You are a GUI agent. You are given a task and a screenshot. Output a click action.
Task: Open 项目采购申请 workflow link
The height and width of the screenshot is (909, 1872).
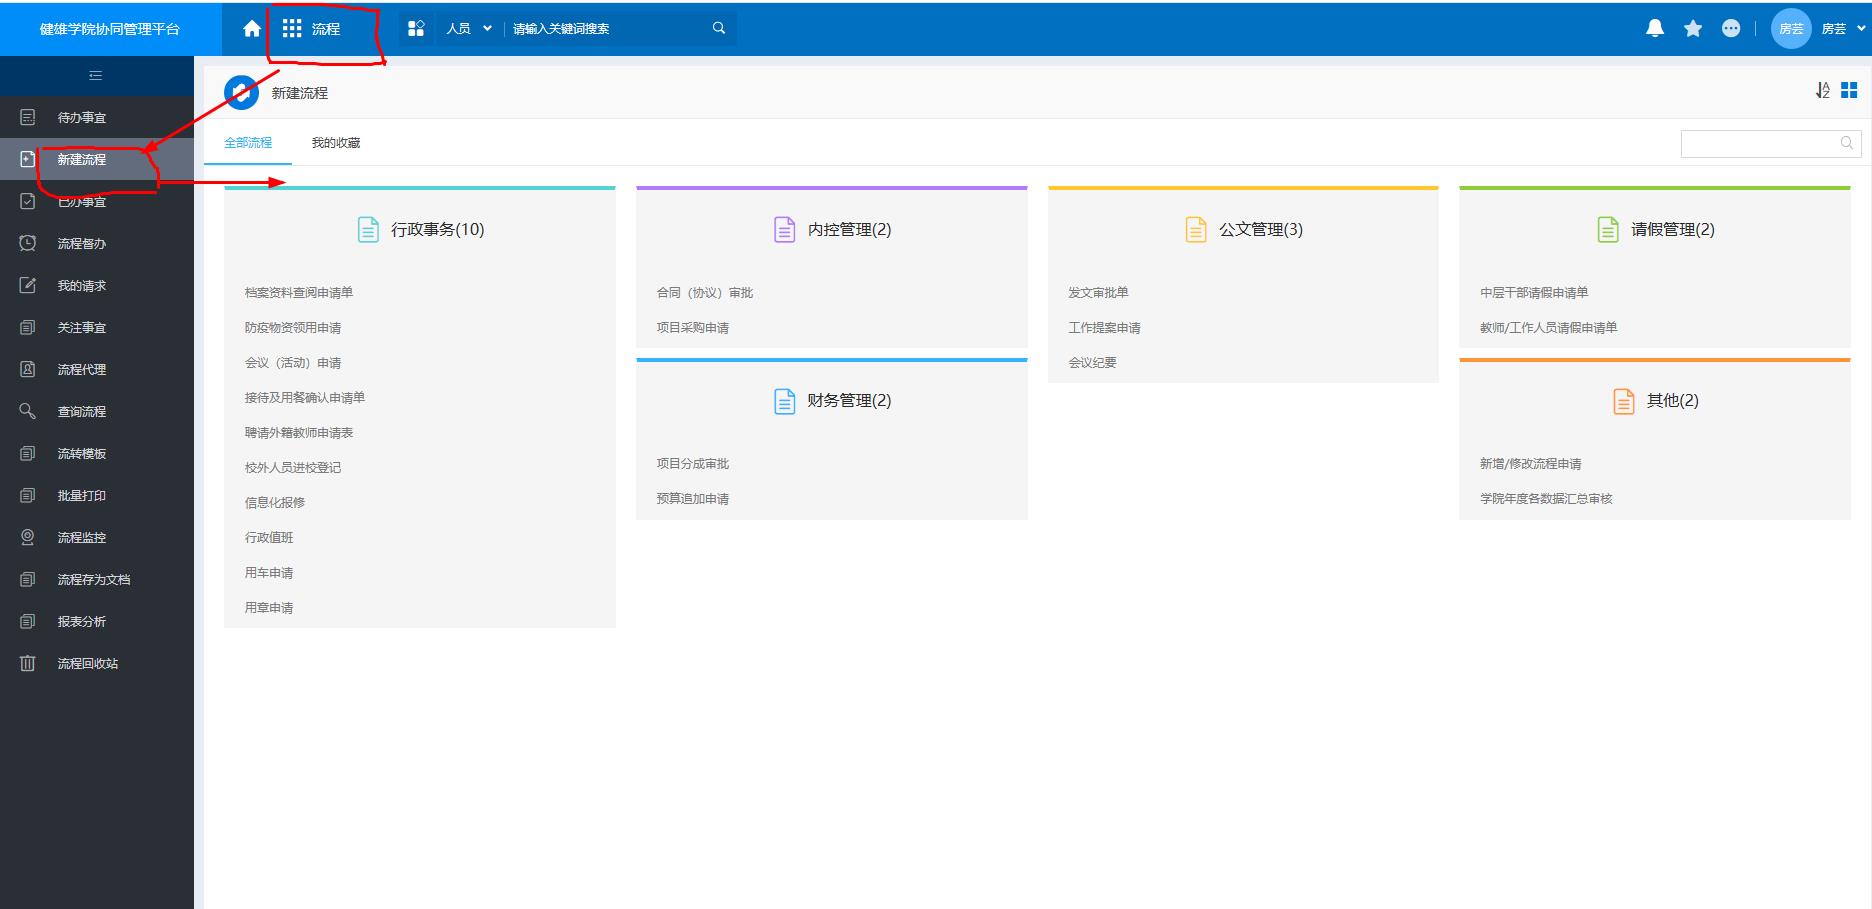pyautogui.click(x=692, y=328)
